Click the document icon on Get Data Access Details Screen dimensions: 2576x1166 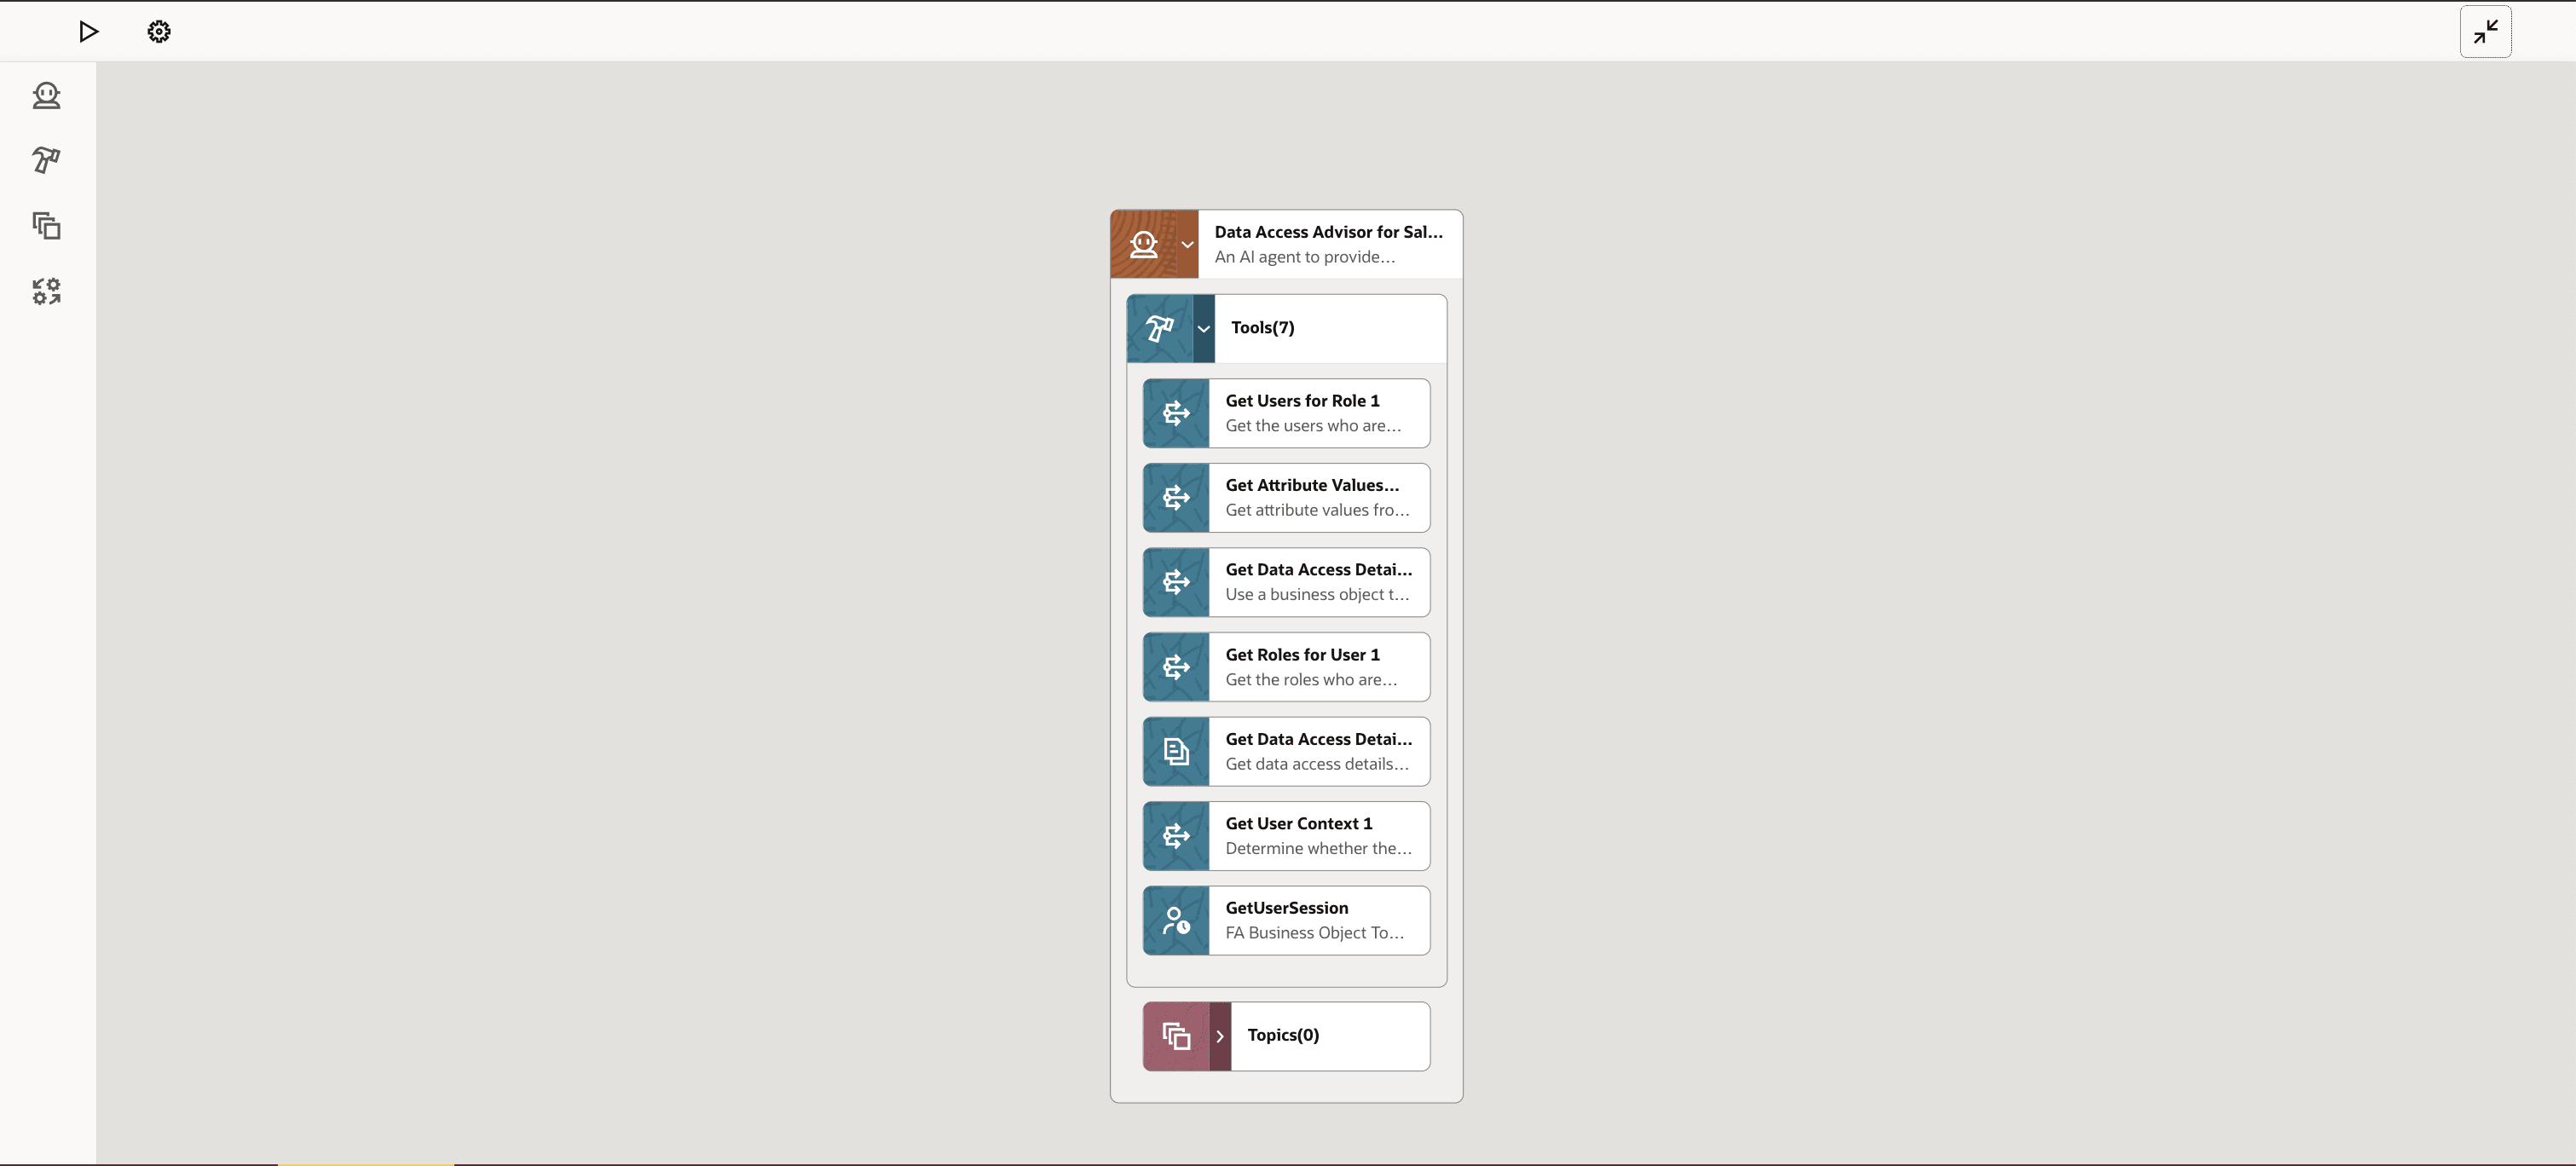click(1176, 751)
